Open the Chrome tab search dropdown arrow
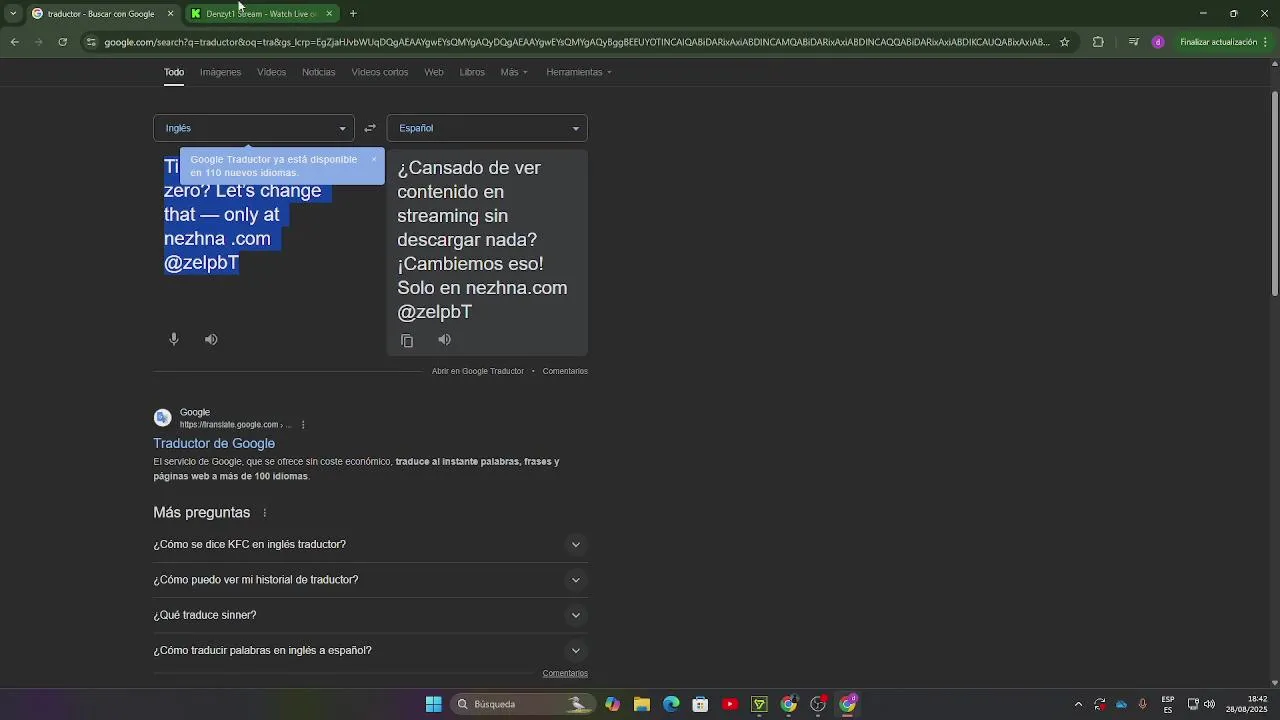 pyautogui.click(x=12, y=14)
